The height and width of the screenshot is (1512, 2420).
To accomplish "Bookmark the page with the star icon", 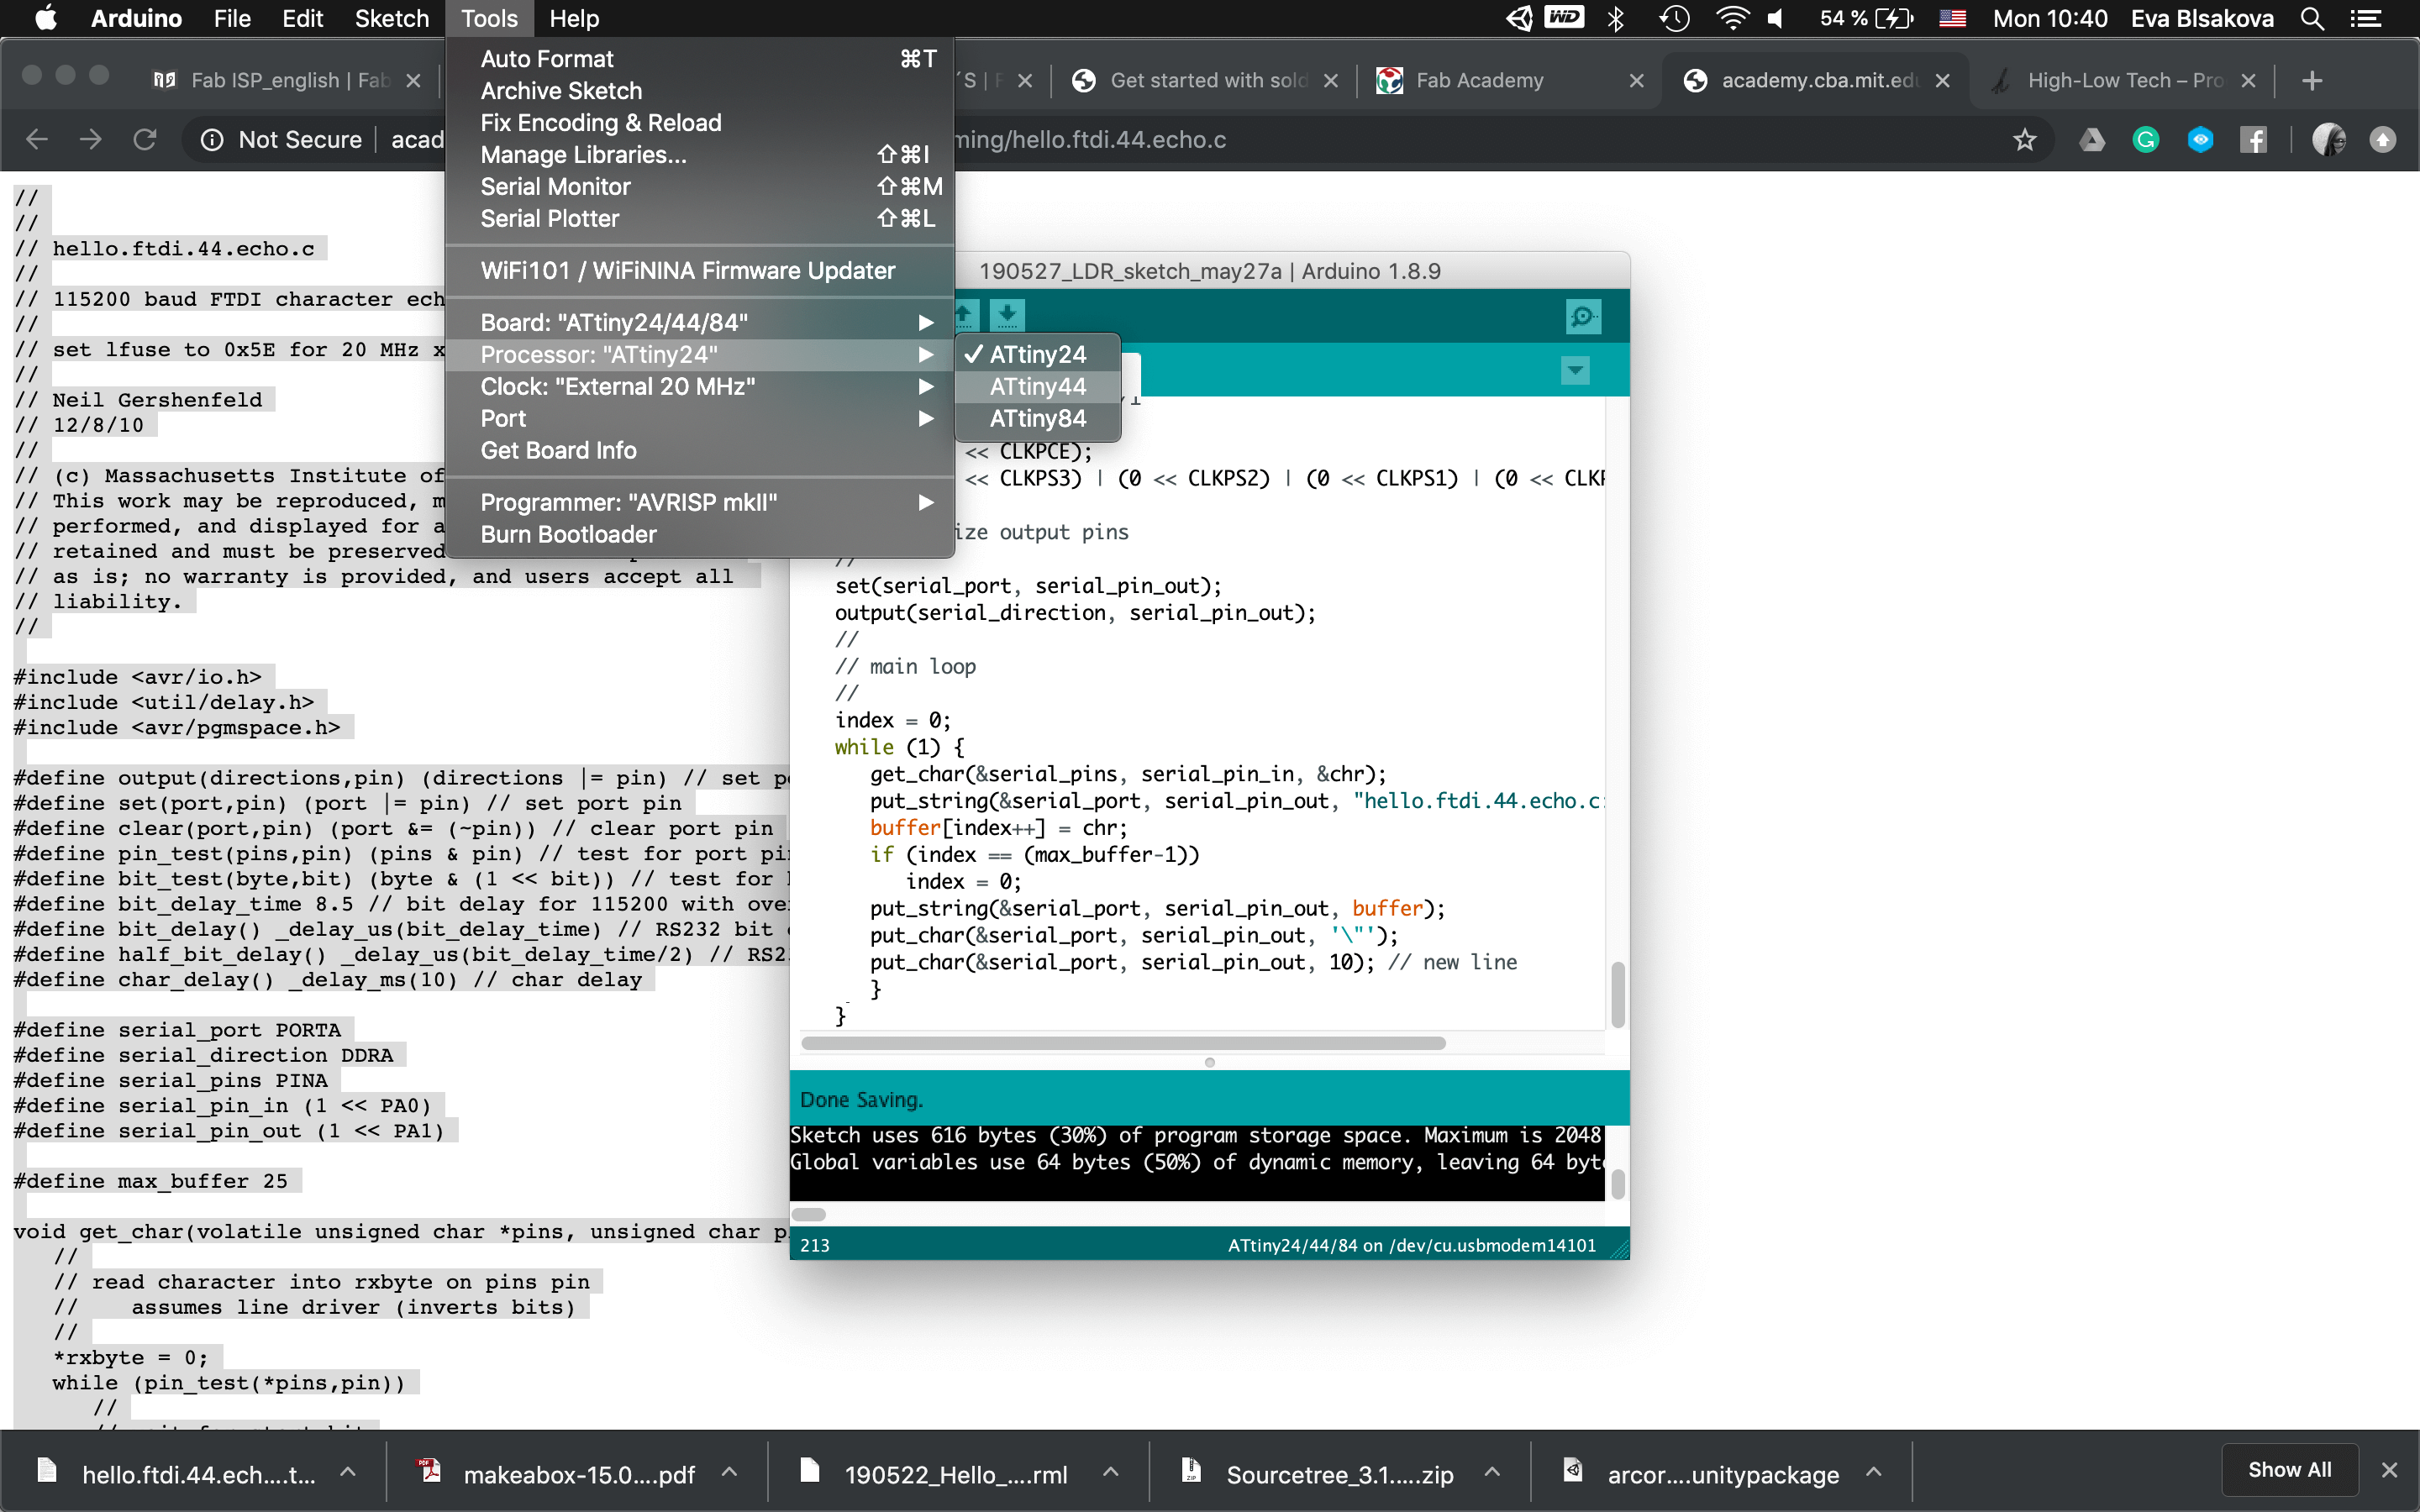I will point(2024,140).
